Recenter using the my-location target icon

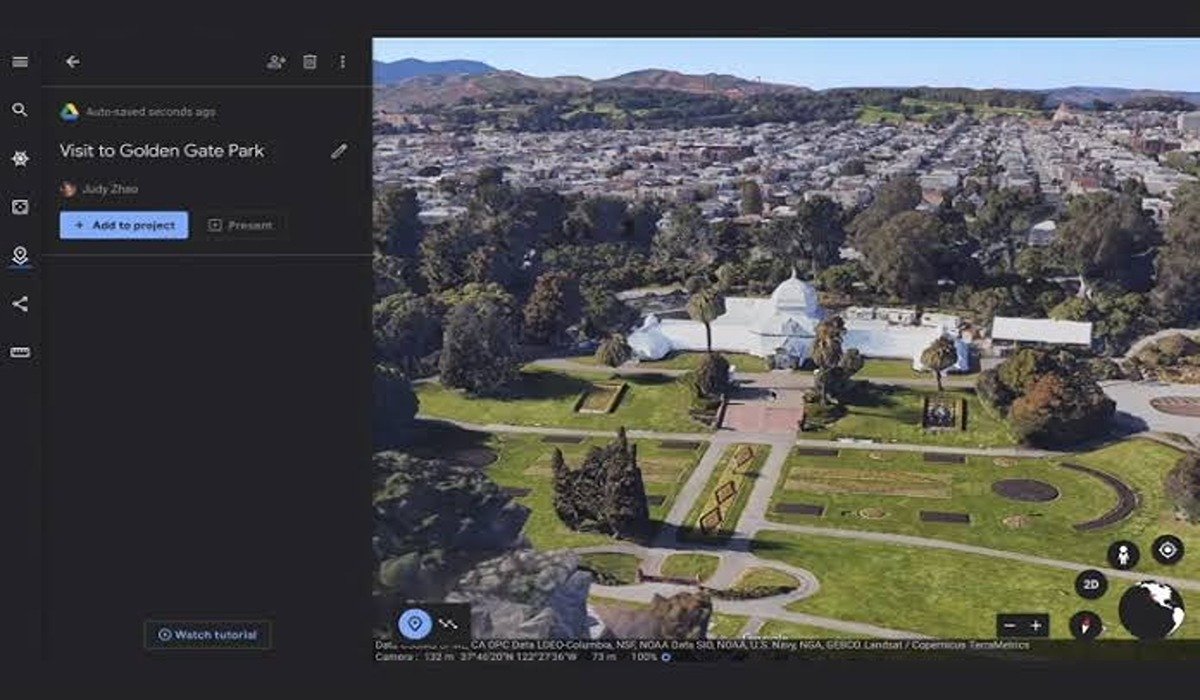pyautogui.click(x=1165, y=550)
